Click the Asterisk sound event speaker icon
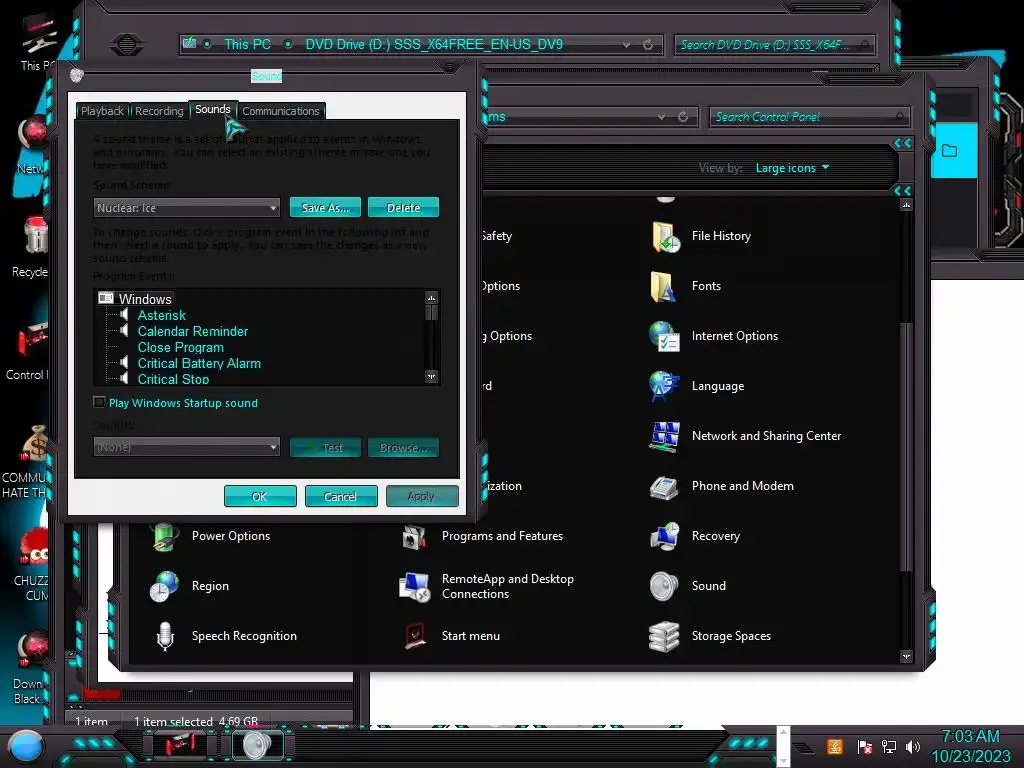This screenshot has width=1024, height=768. [x=124, y=315]
